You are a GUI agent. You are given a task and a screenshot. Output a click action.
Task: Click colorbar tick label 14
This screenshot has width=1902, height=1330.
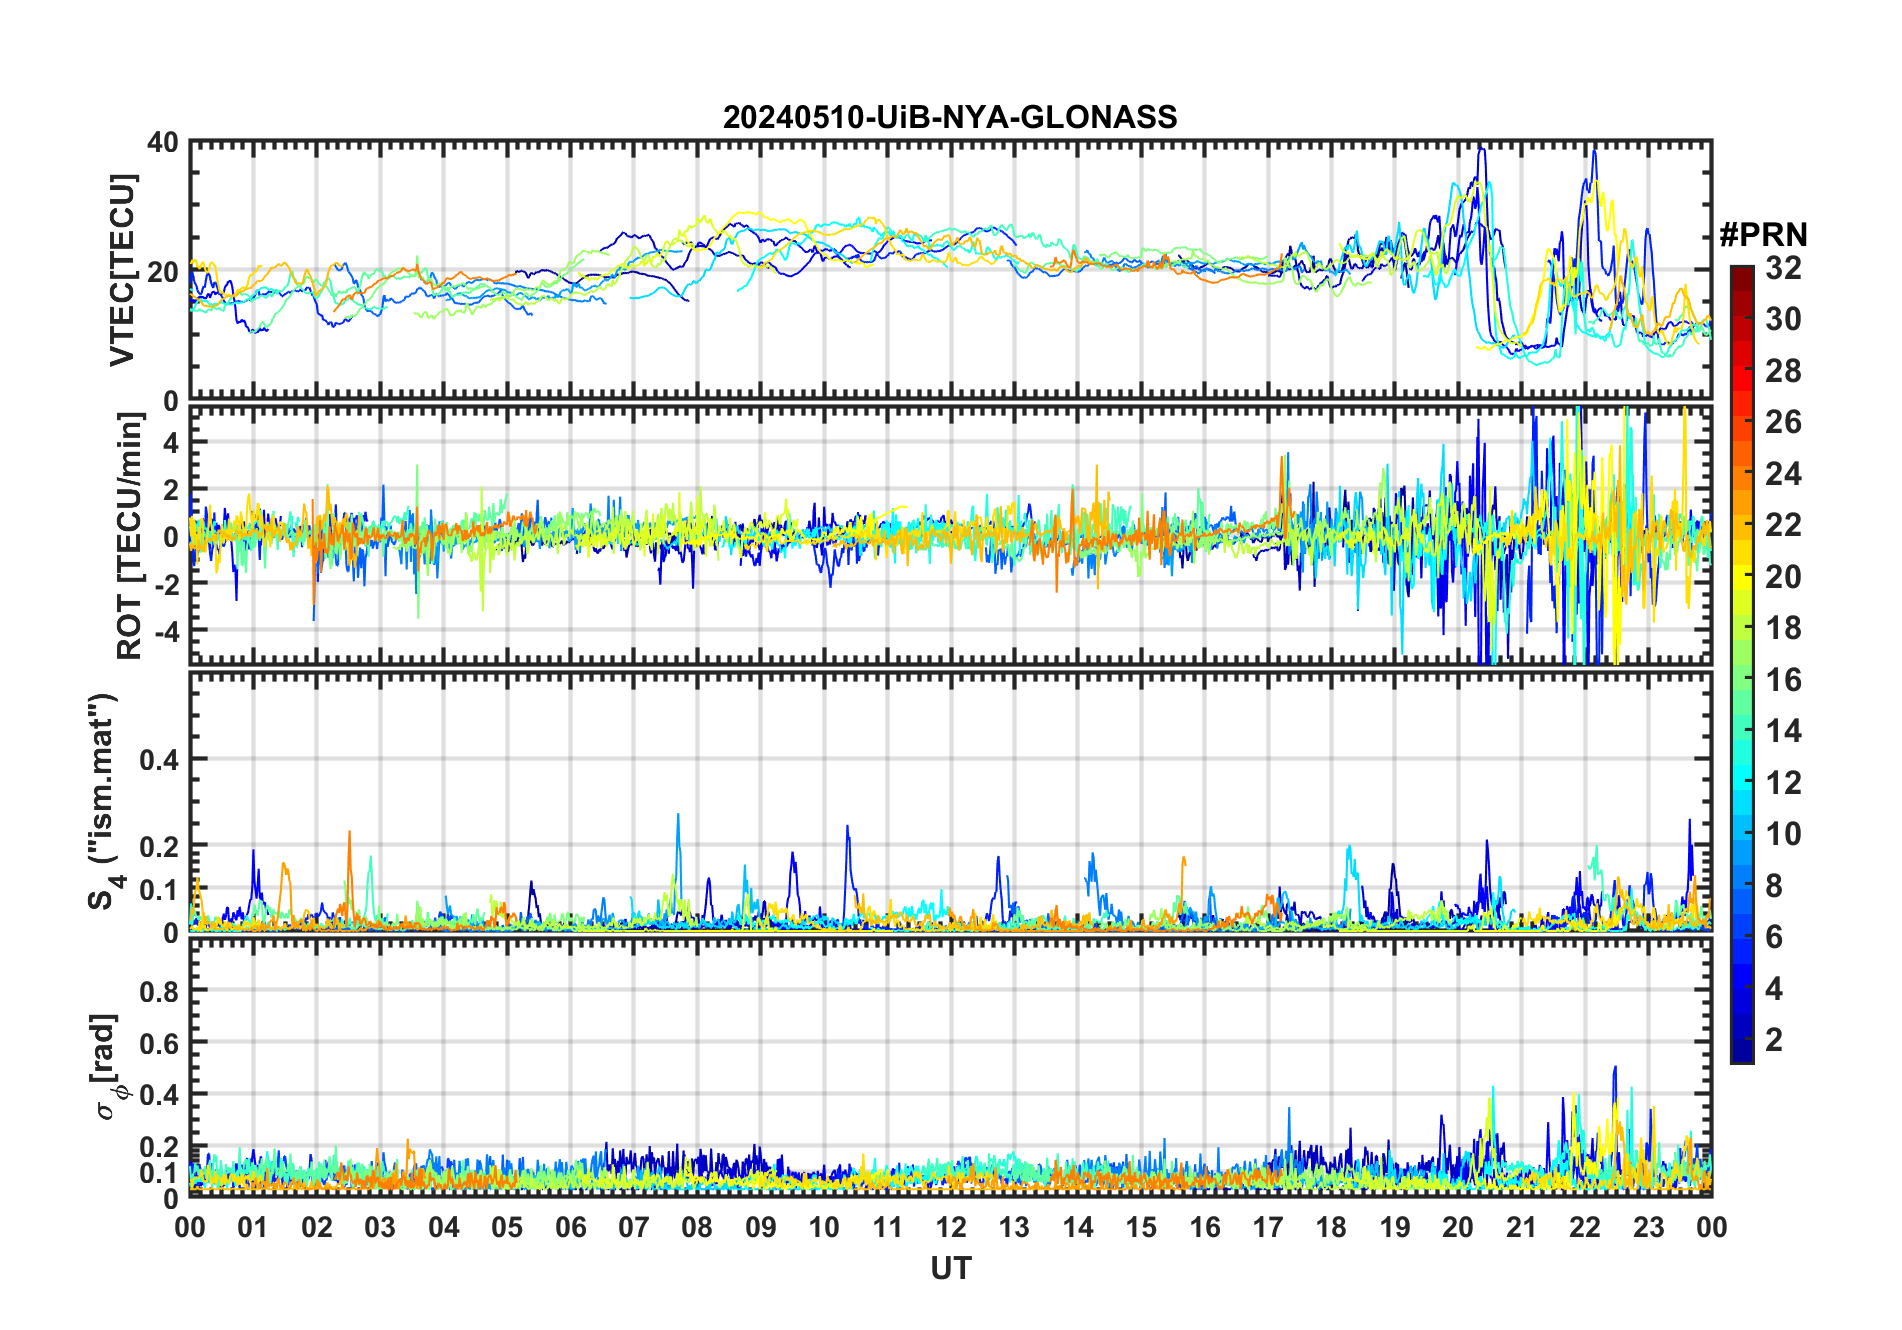(1783, 731)
